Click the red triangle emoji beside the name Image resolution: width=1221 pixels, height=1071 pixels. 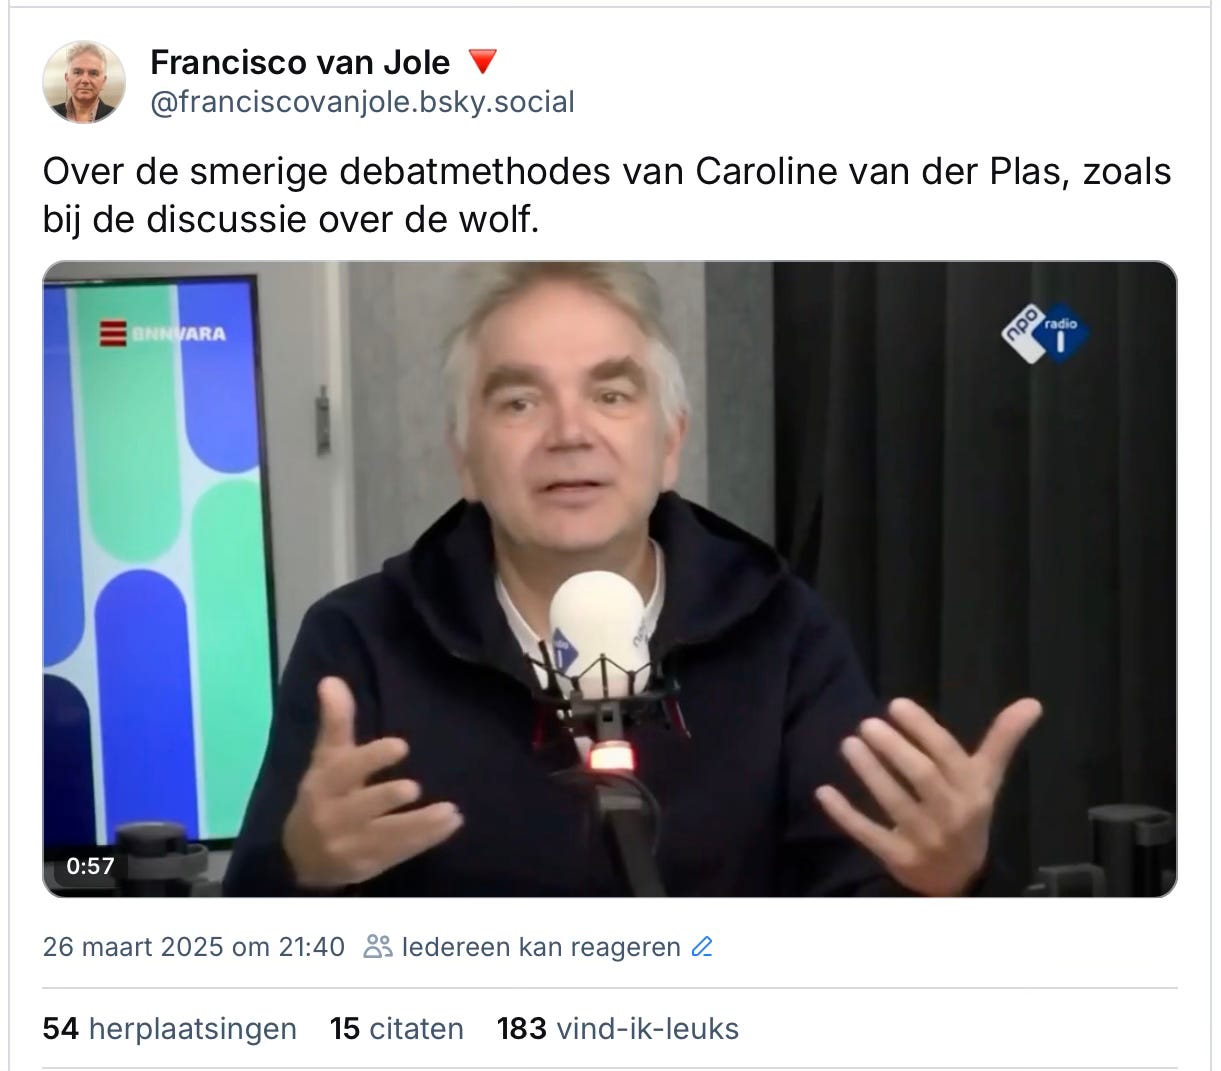[x=483, y=62]
